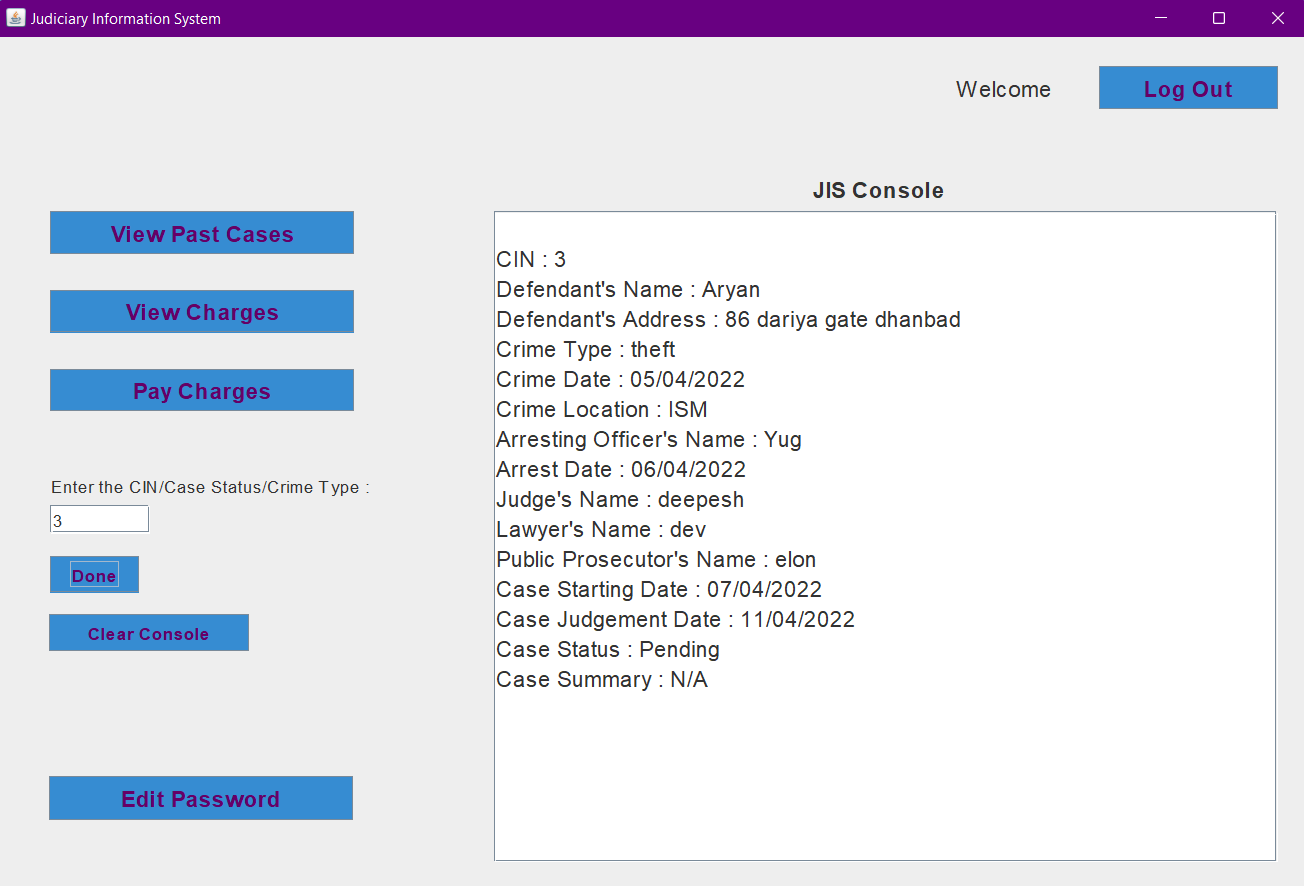Viewport: 1304px width, 886px height.
Task: Click the View Charges button
Action: 202,312
